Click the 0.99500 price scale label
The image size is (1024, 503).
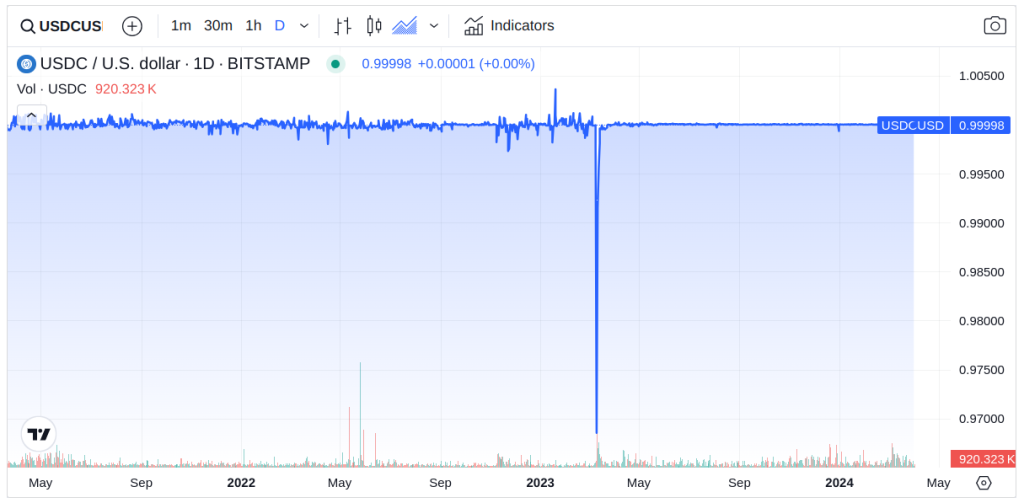[x=982, y=174]
